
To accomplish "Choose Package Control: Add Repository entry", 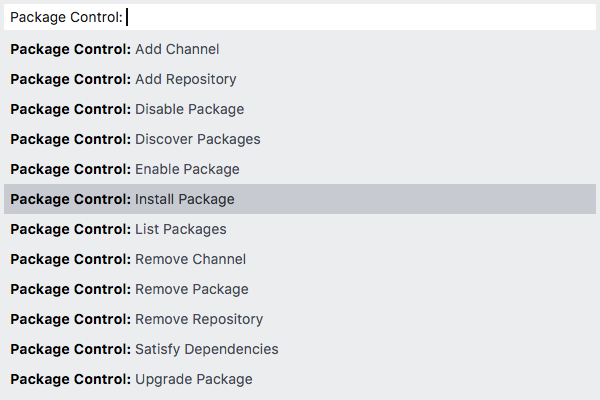I will click(x=300, y=79).
